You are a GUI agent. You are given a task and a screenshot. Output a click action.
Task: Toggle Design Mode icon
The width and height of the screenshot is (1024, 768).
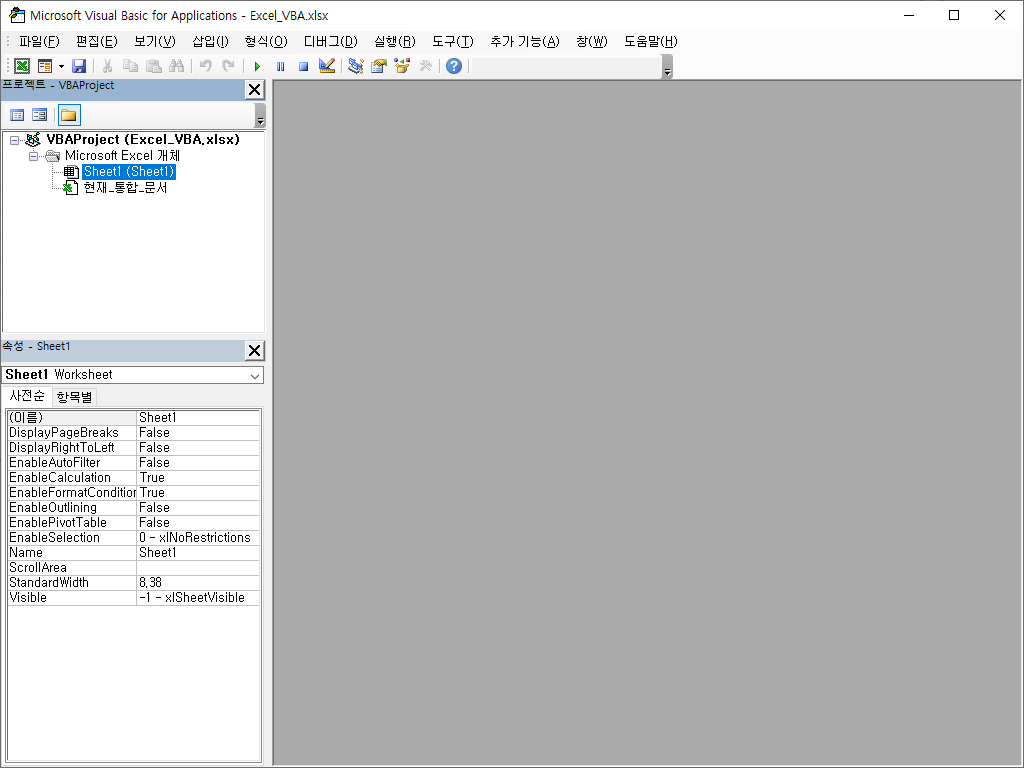[327, 66]
